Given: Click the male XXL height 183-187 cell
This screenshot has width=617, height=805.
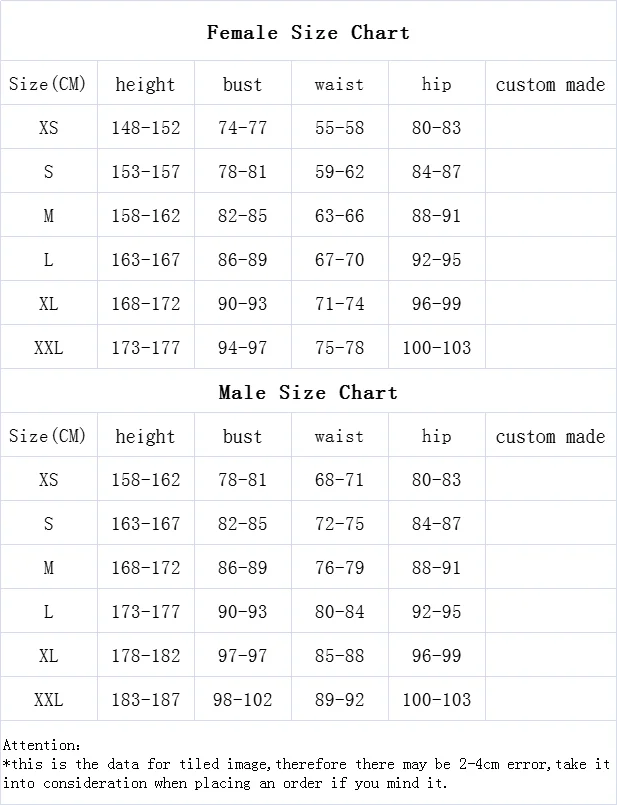Looking at the screenshot, I should point(146,699).
